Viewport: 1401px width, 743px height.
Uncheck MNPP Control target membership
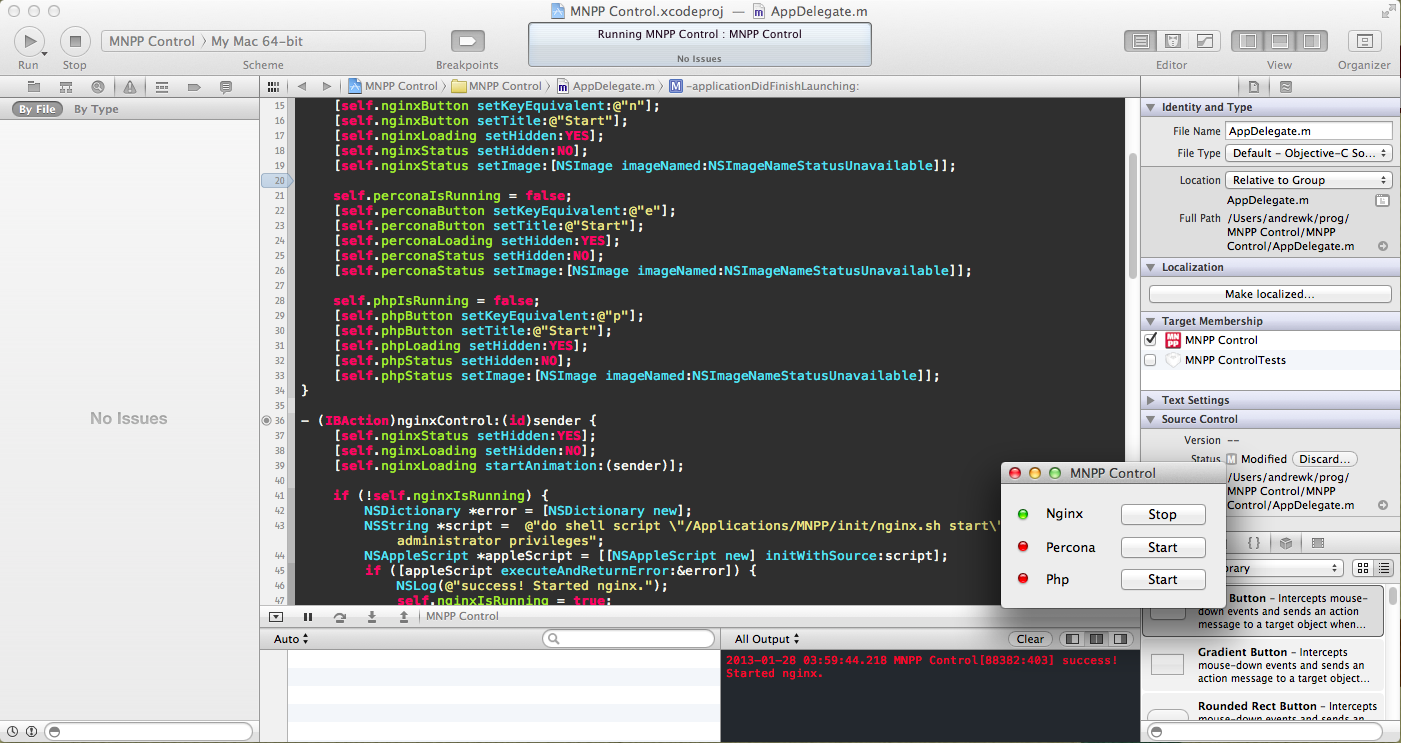[1150, 340]
